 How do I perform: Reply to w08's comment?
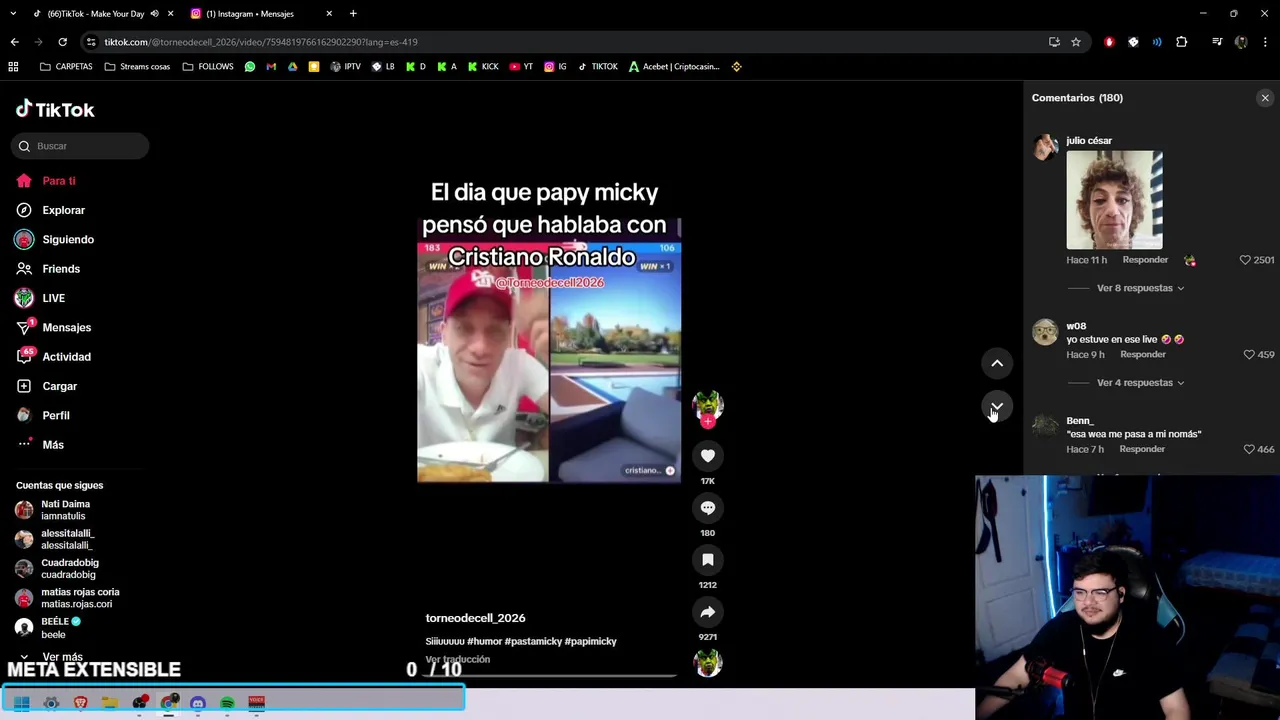click(x=1143, y=354)
